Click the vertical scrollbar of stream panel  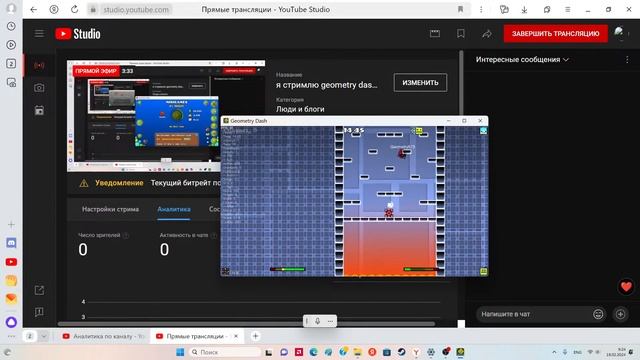(x=461, y=84)
